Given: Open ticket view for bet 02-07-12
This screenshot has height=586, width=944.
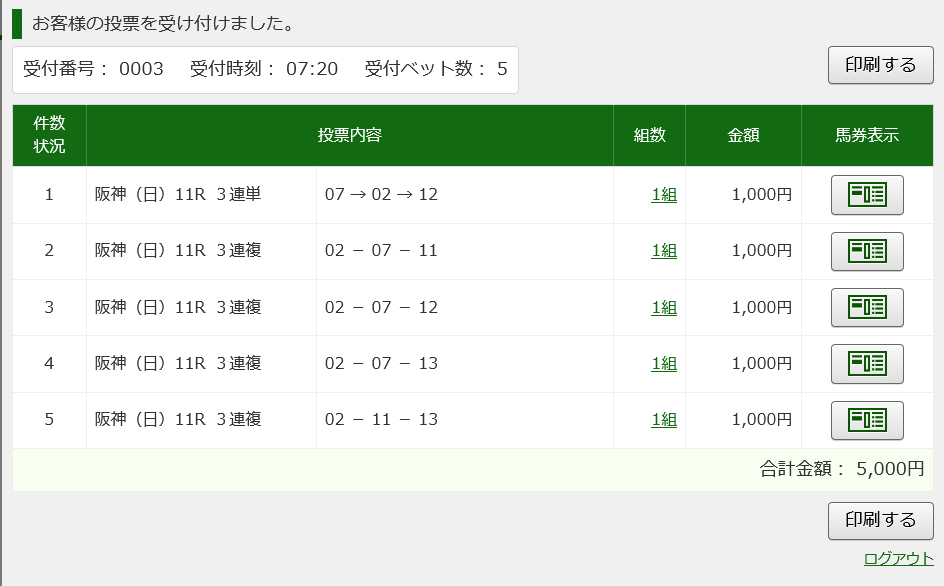Looking at the screenshot, I should point(867,307).
